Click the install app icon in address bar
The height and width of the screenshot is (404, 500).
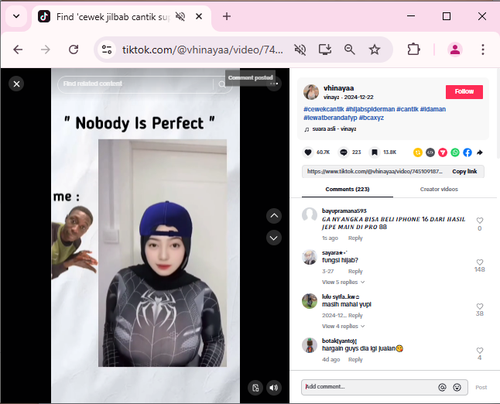coord(325,50)
